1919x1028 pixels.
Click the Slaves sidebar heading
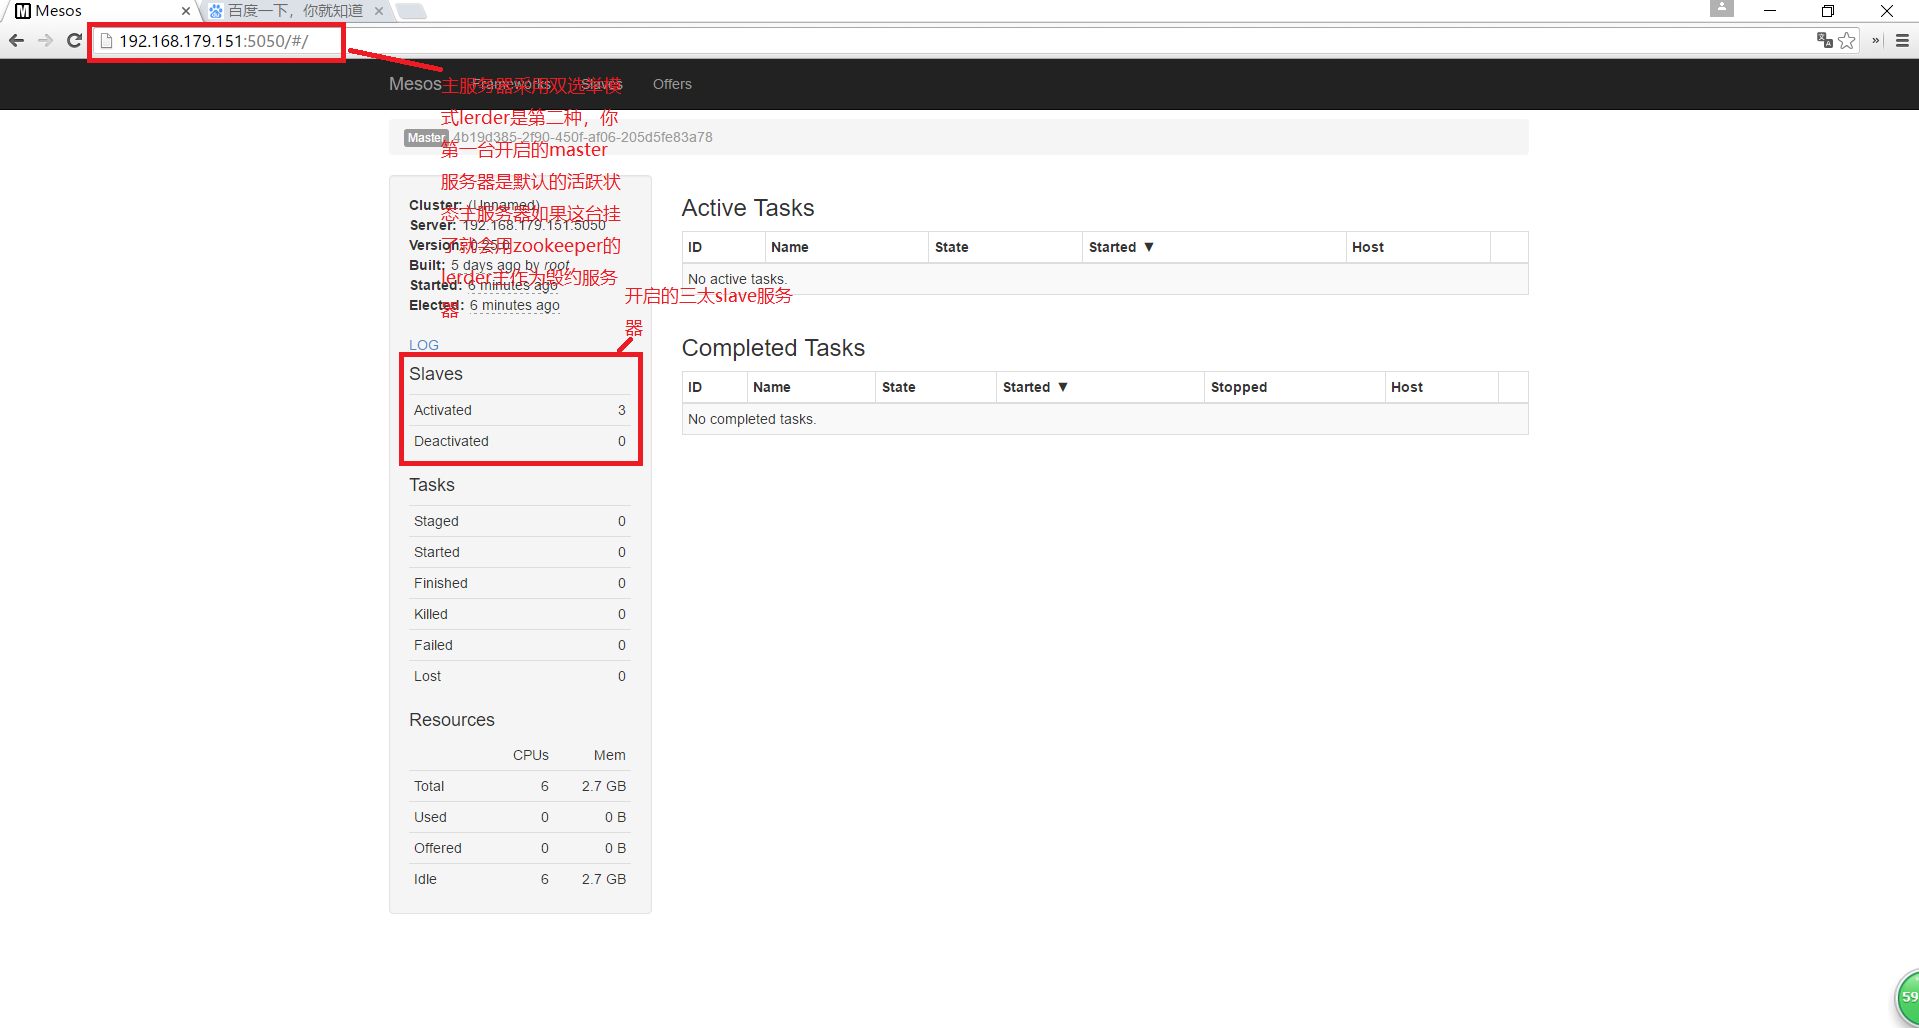coord(436,374)
